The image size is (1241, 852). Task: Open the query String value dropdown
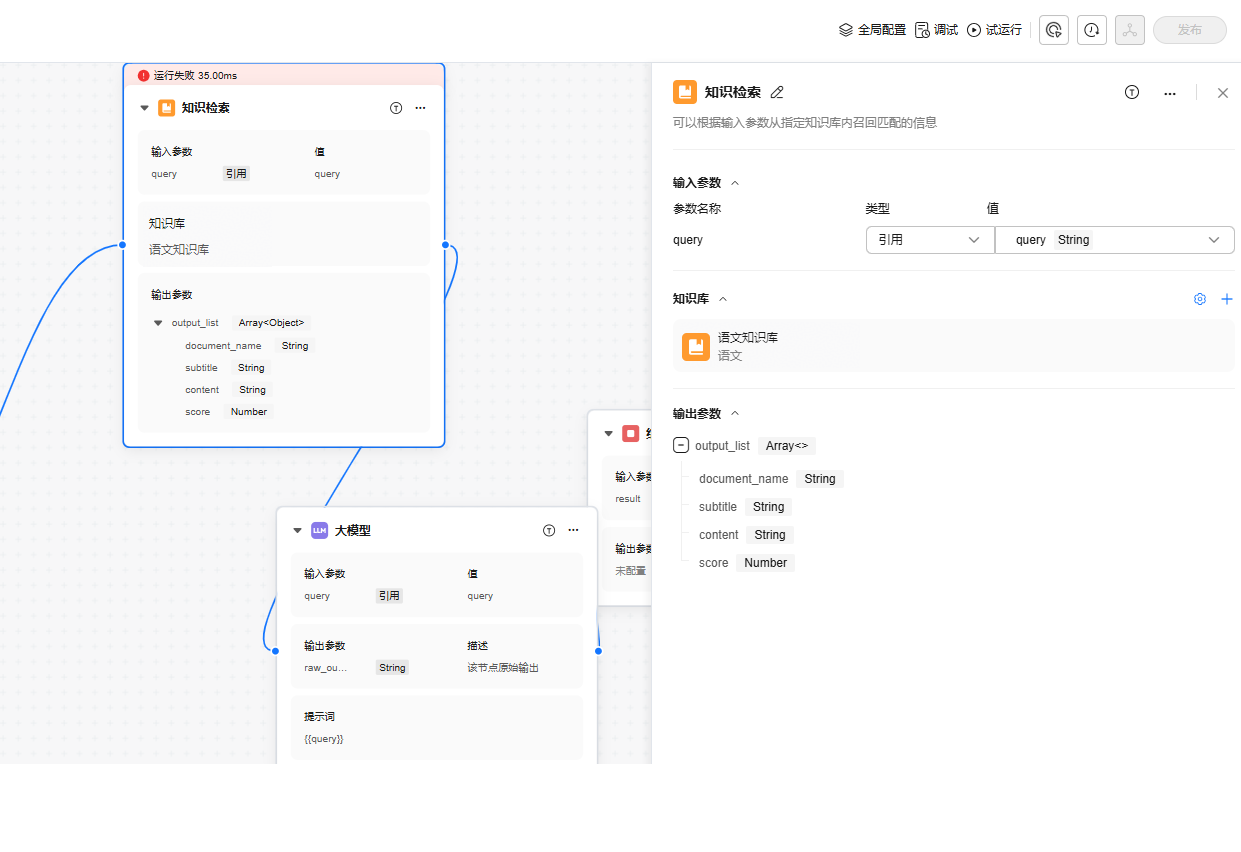click(x=1114, y=240)
